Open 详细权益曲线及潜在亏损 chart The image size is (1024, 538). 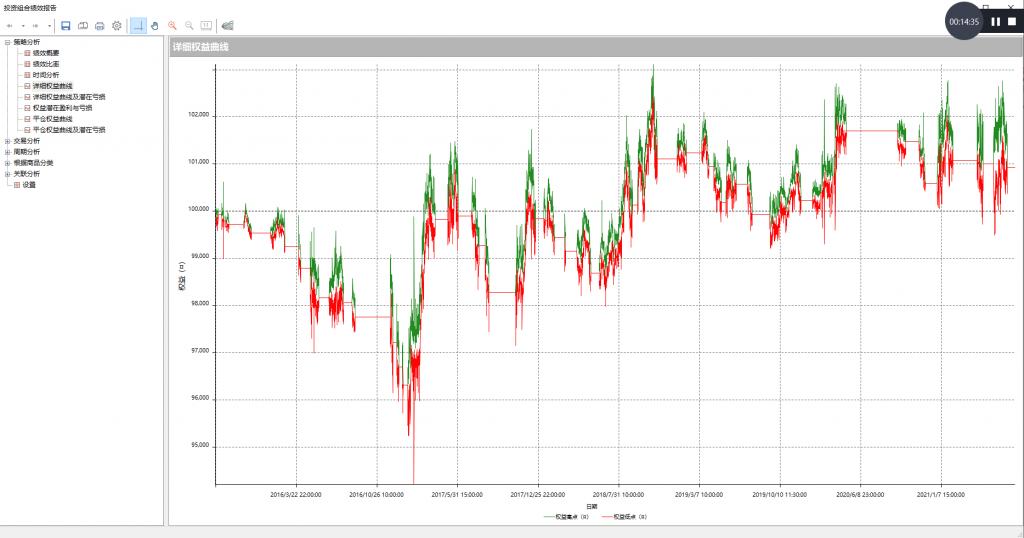pos(69,97)
